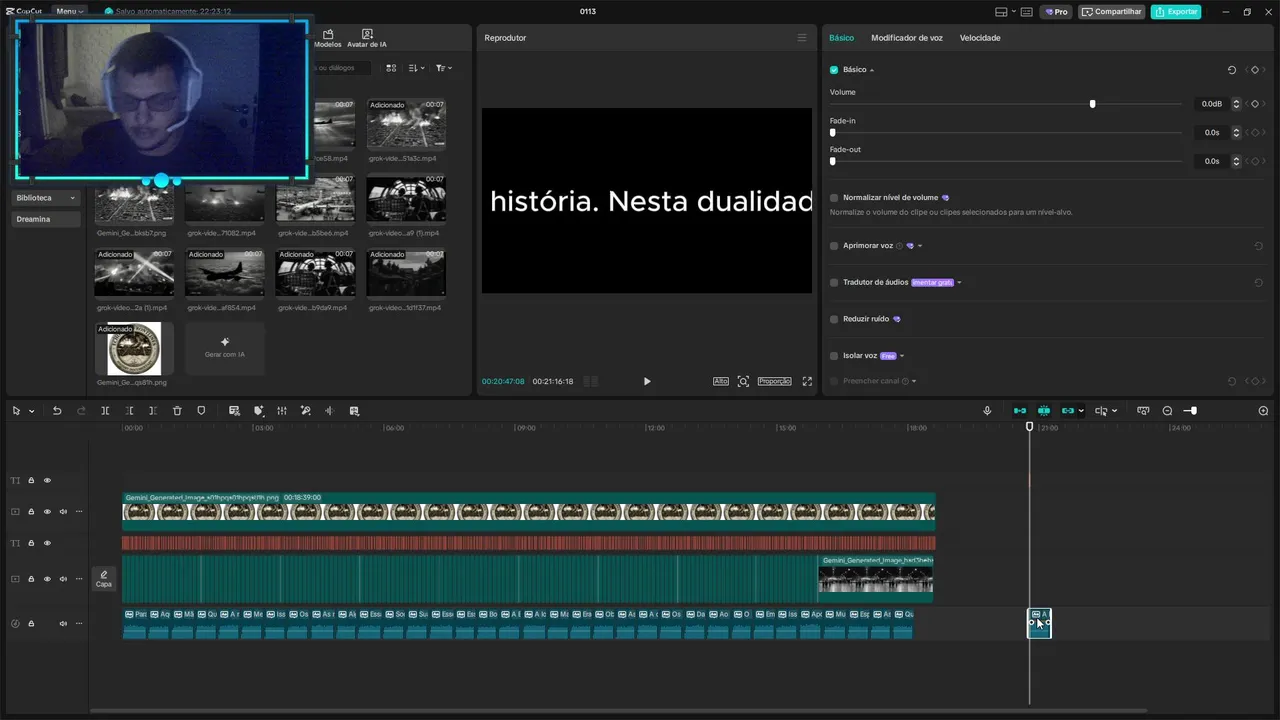Open the Menu dropdown
1280x720 pixels.
pos(69,11)
